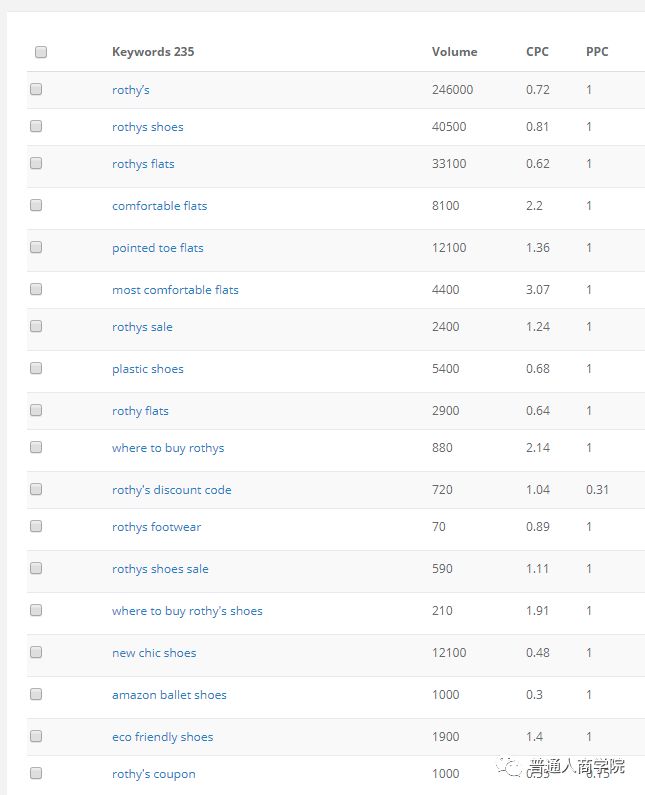645x795 pixels.
Task: Open the rothys flats keyword link
Action: point(143,164)
